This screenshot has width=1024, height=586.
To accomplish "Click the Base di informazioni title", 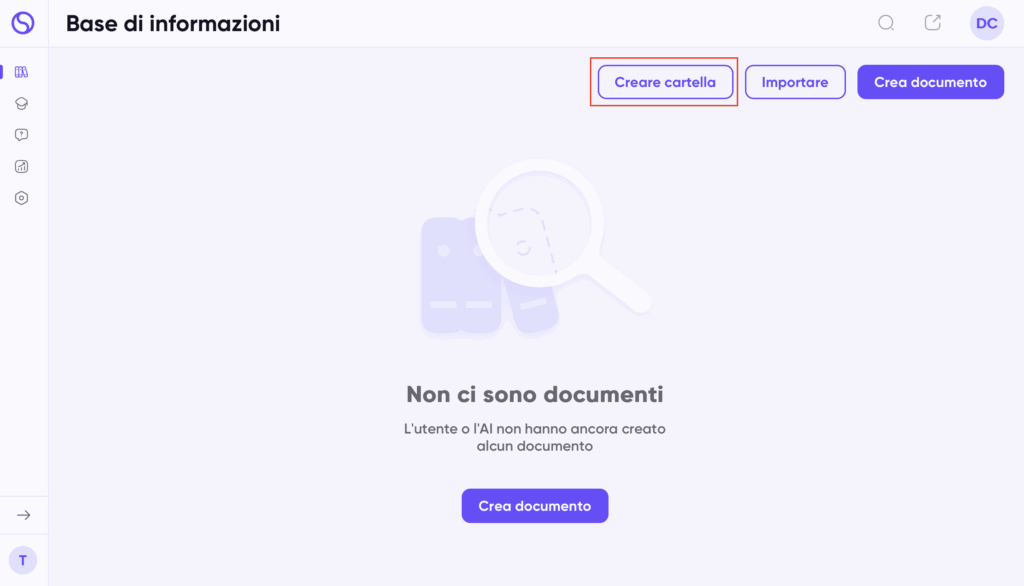I will pyautogui.click(x=173, y=24).
